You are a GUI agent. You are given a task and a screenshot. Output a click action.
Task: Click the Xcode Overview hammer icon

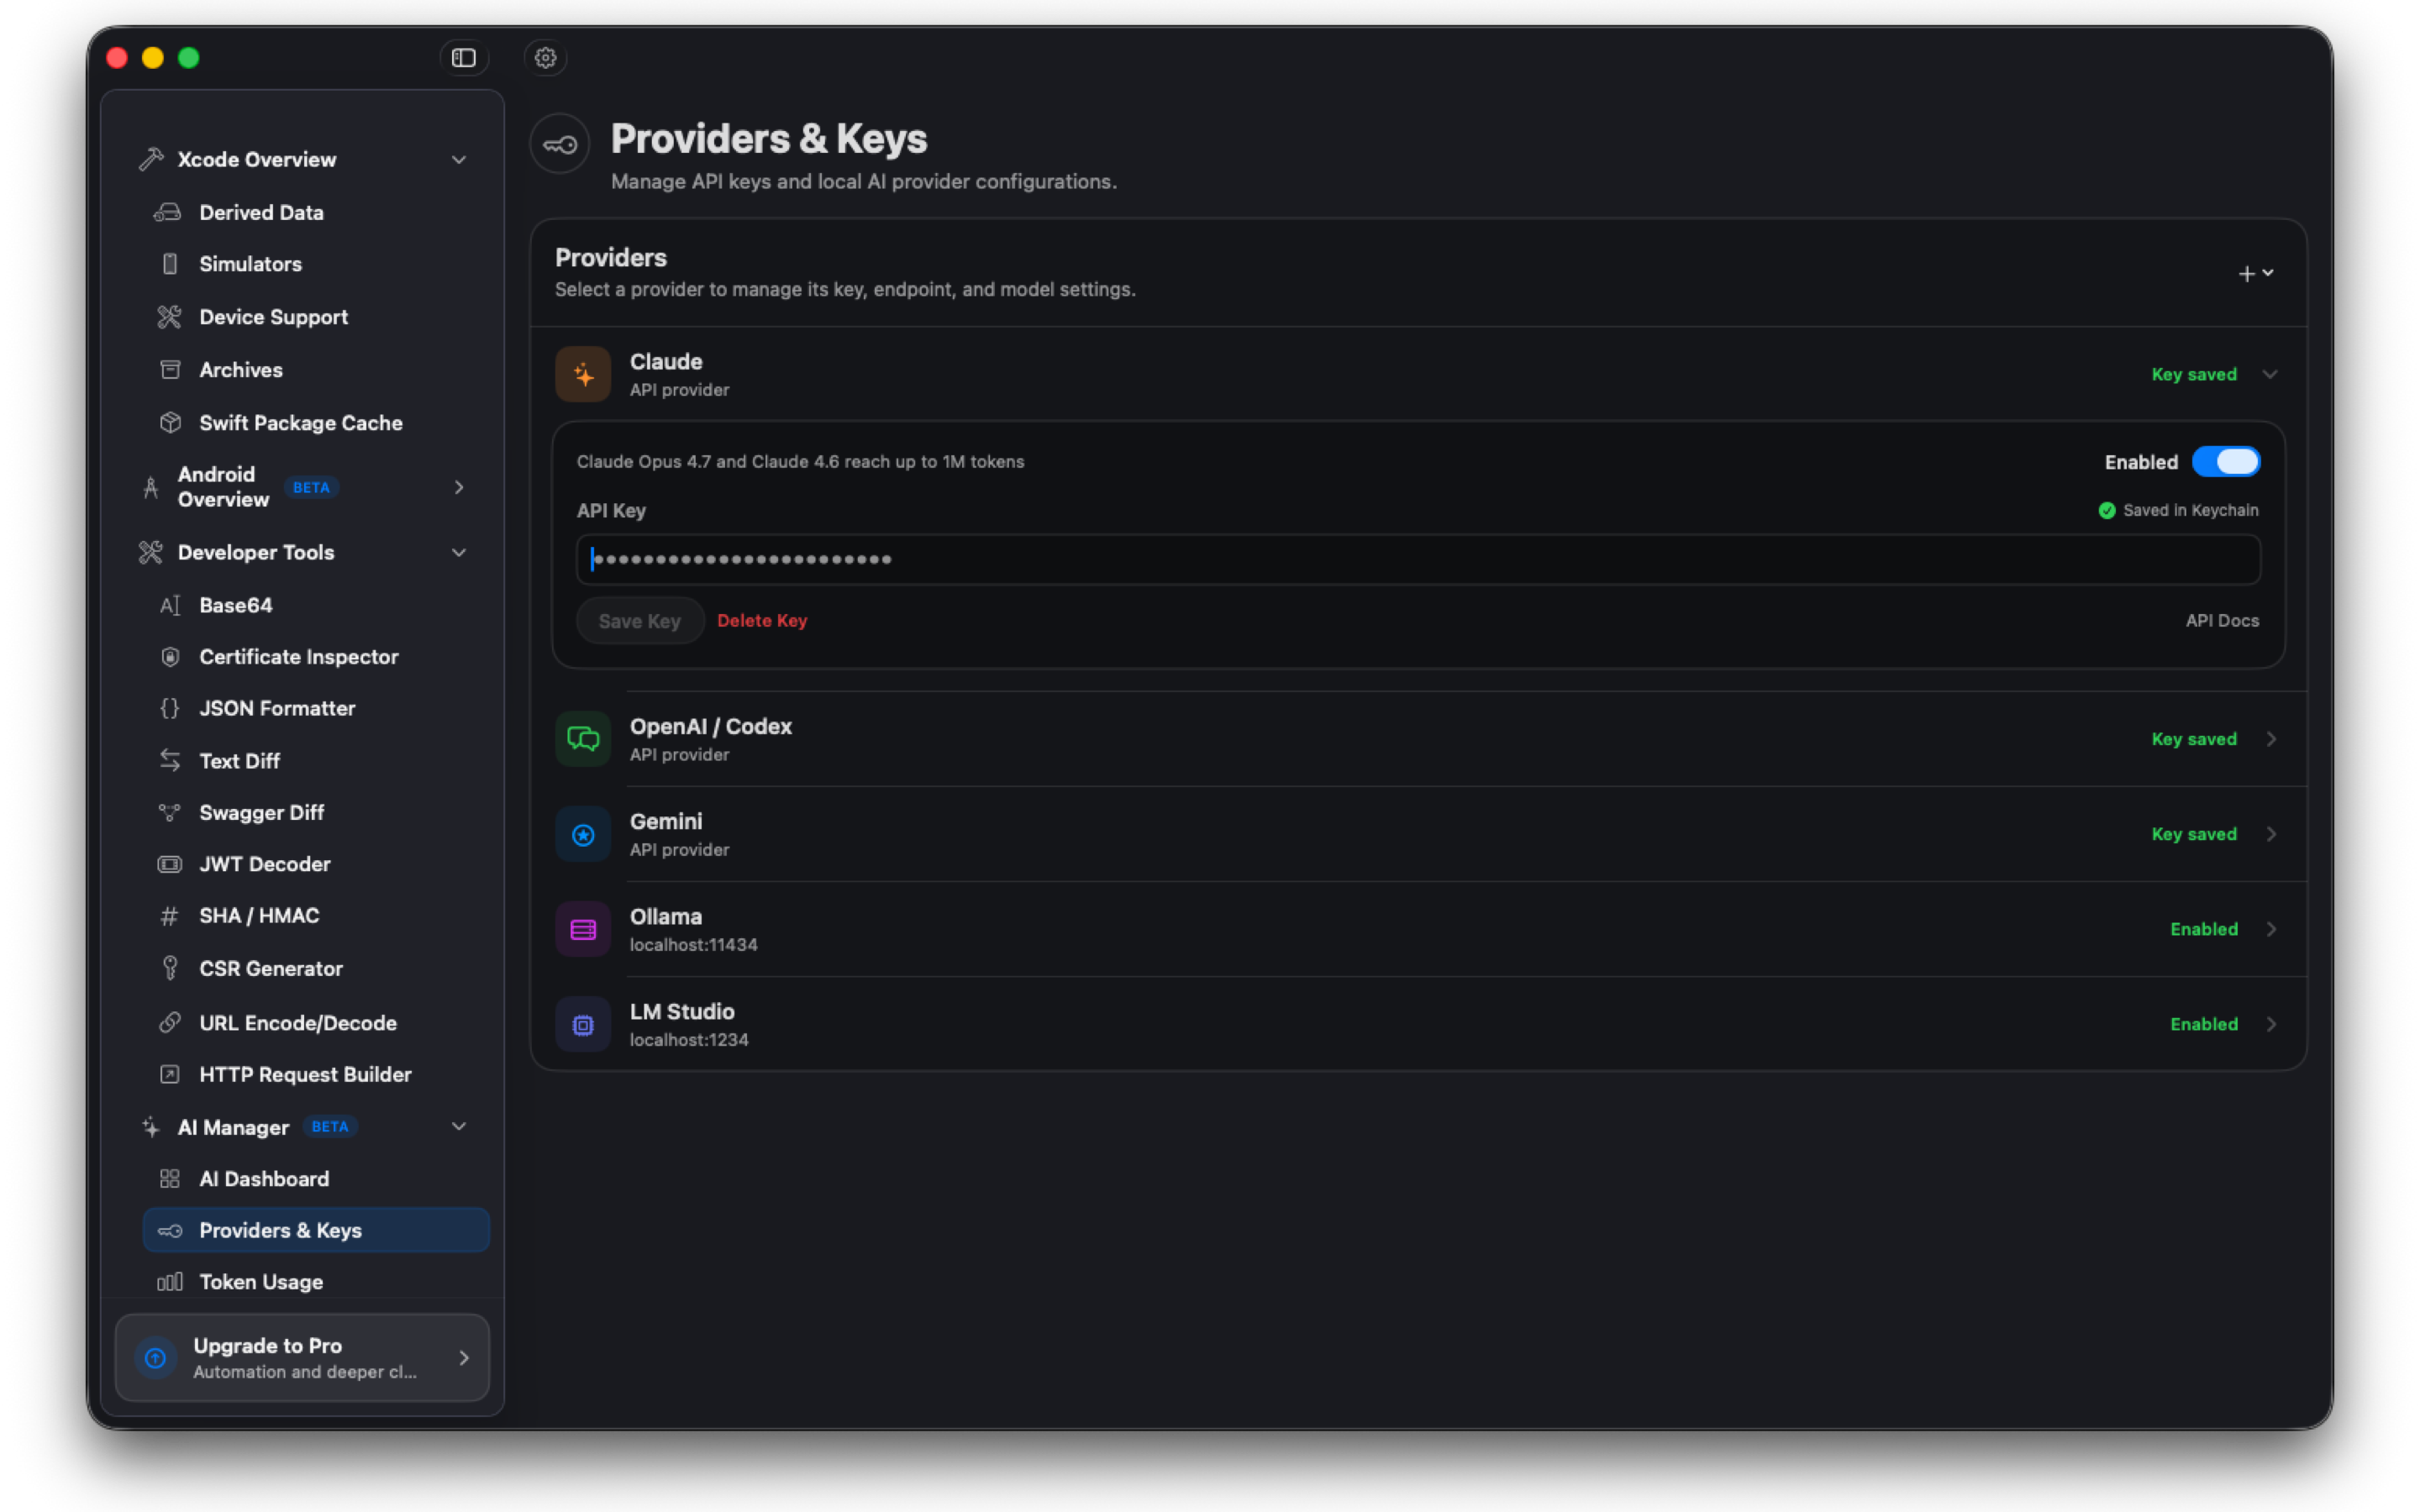pyautogui.click(x=151, y=160)
